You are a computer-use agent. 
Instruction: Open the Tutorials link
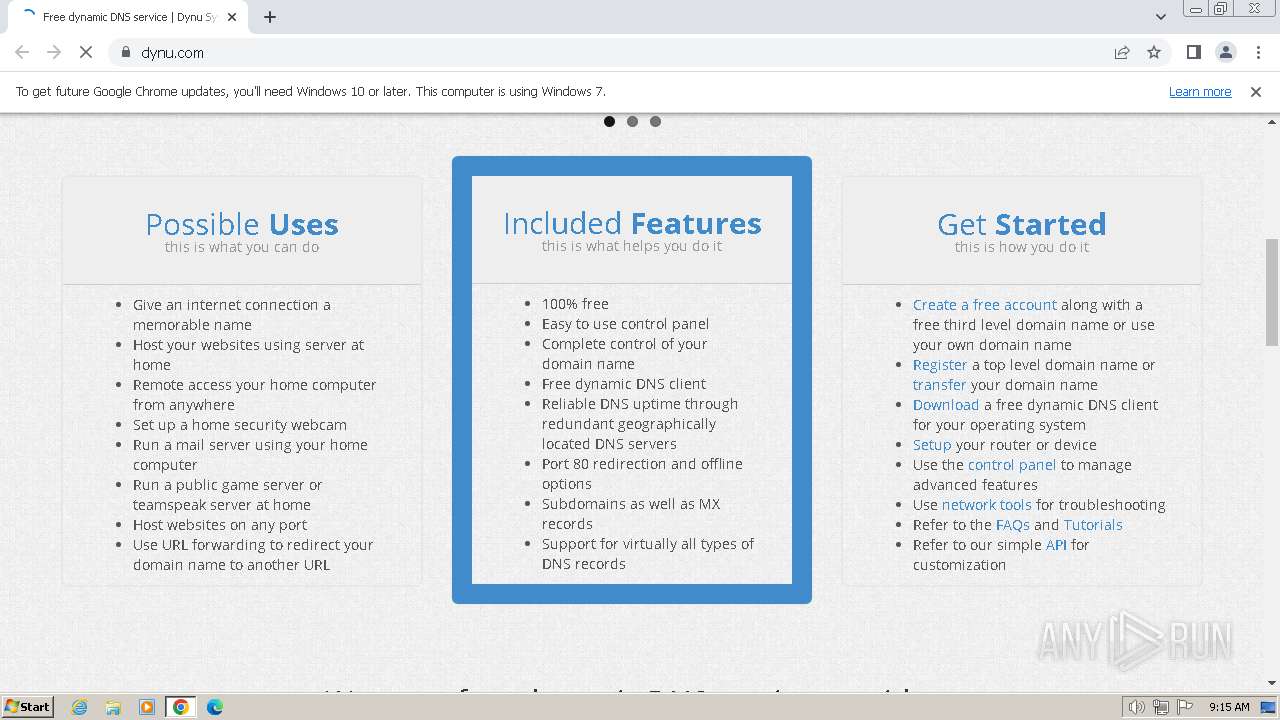coord(1093,525)
